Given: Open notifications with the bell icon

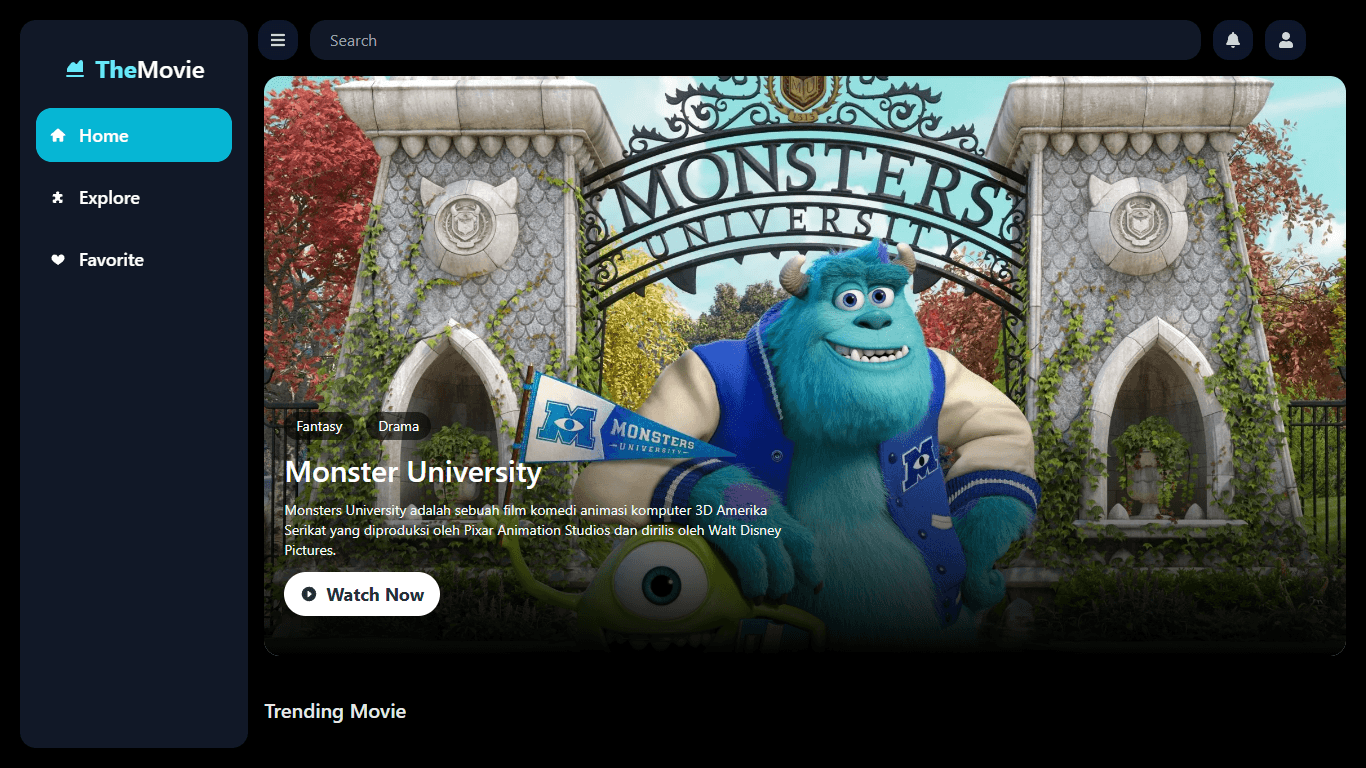Looking at the screenshot, I should (1233, 40).
